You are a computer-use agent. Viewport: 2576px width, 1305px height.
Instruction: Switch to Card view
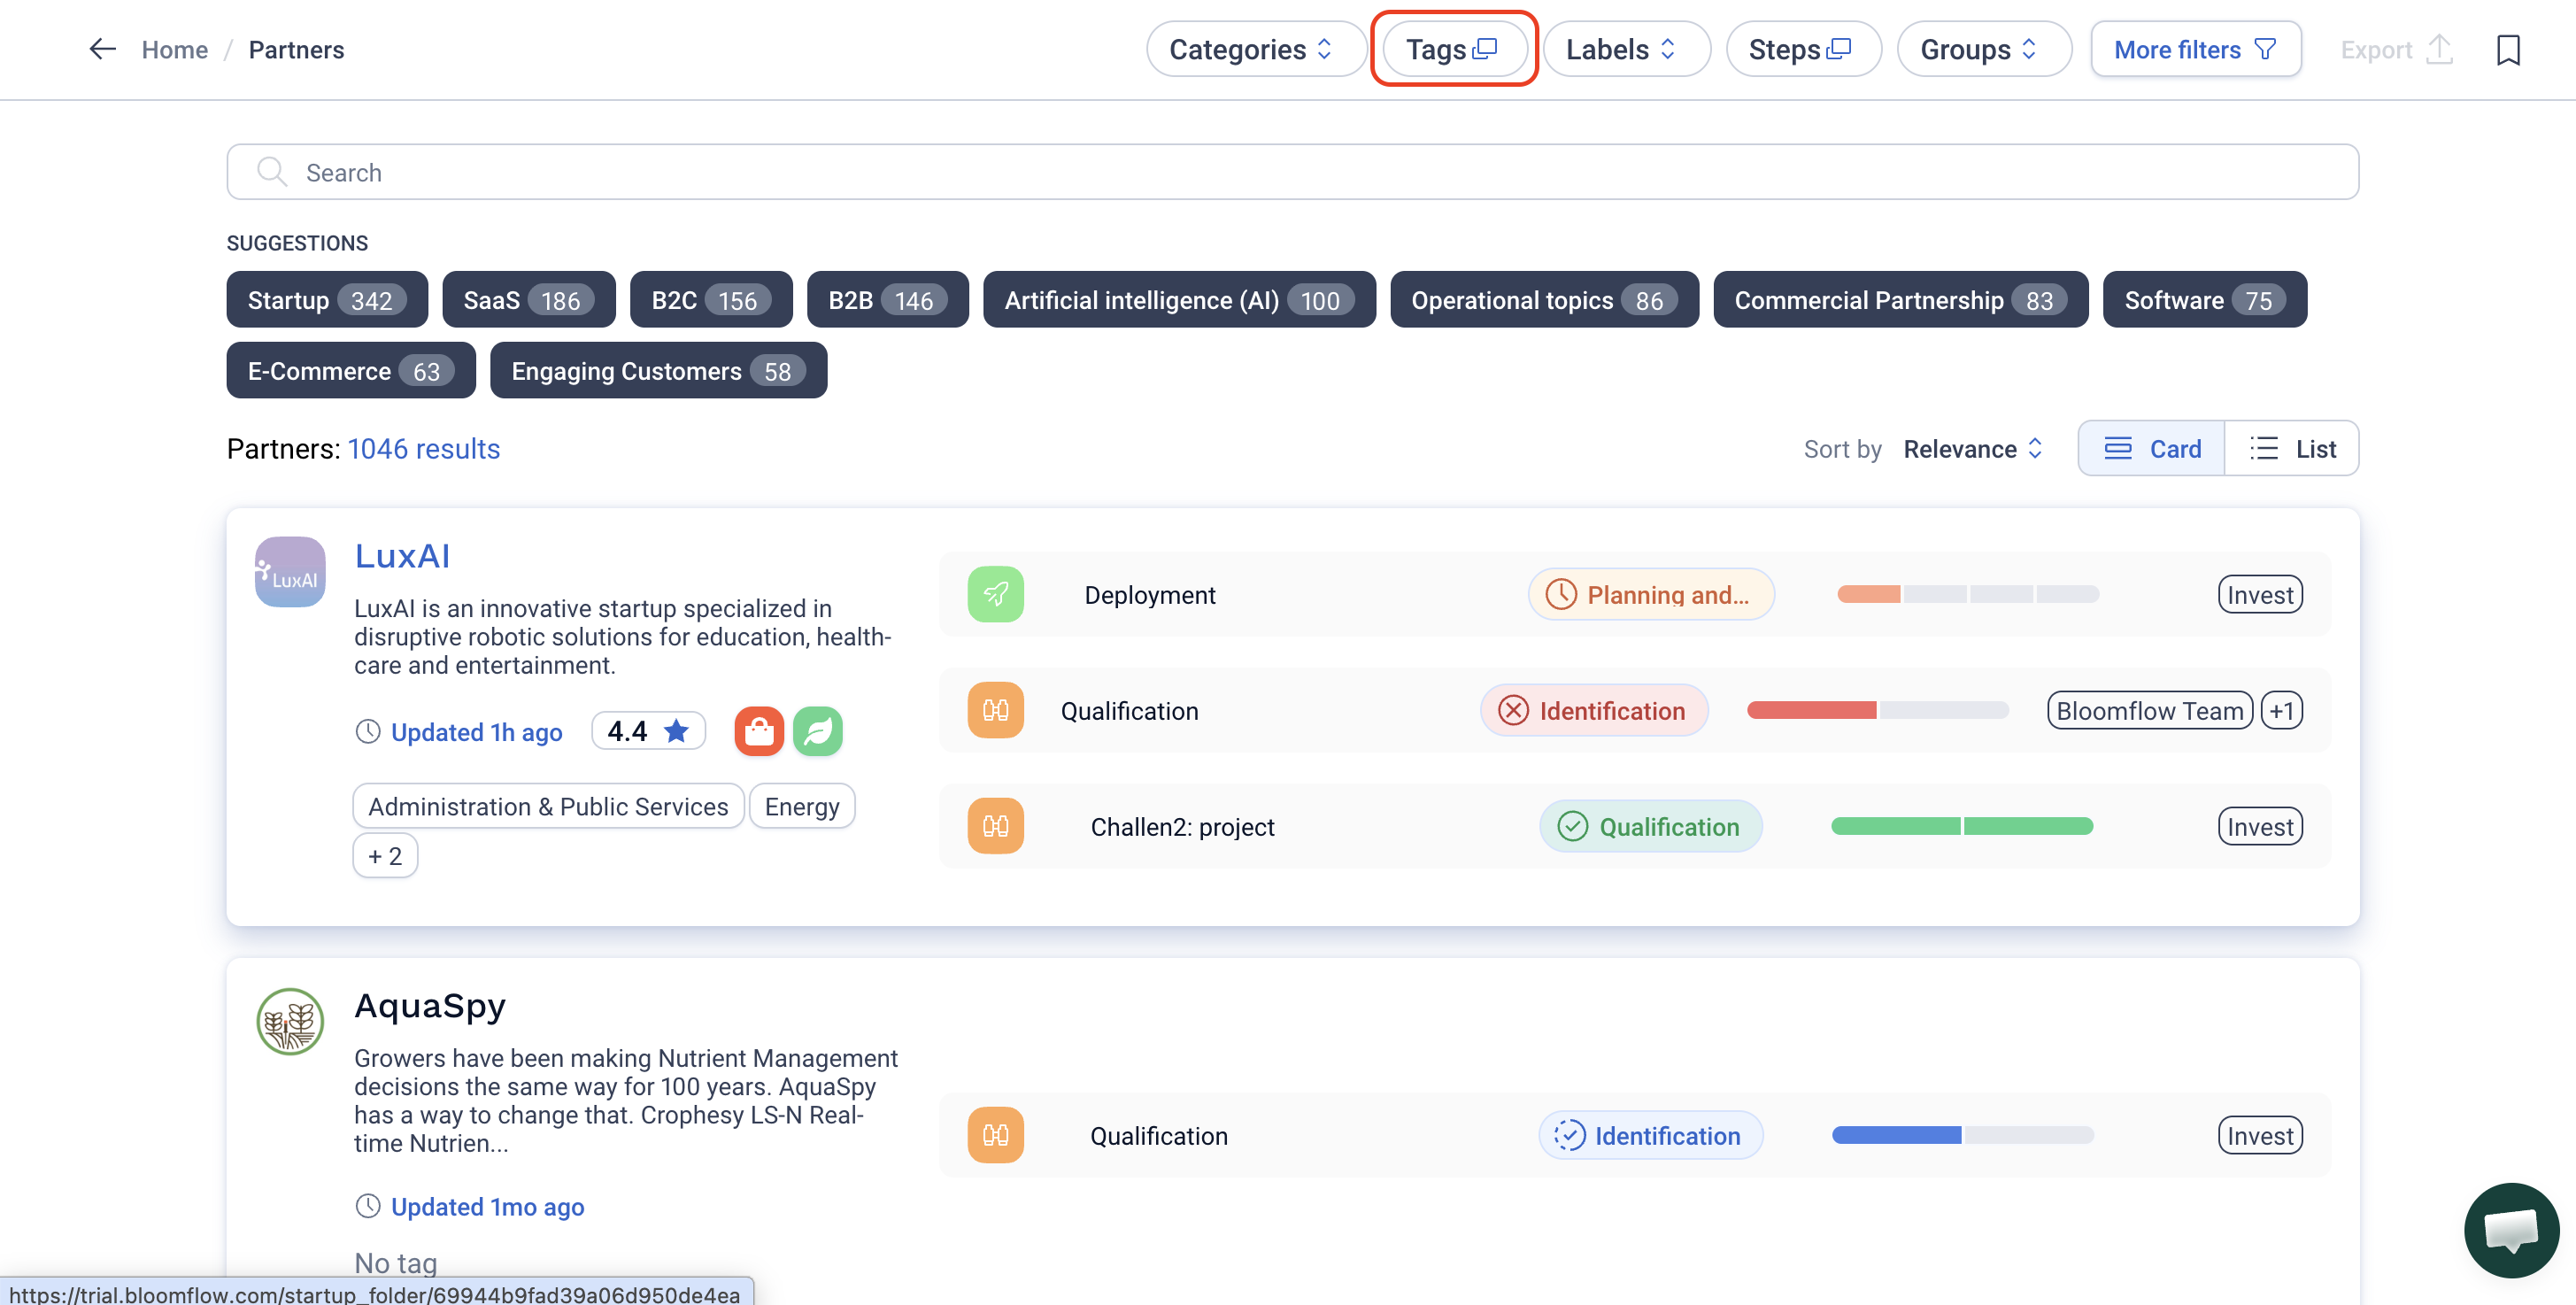(x=2151, y=449)
